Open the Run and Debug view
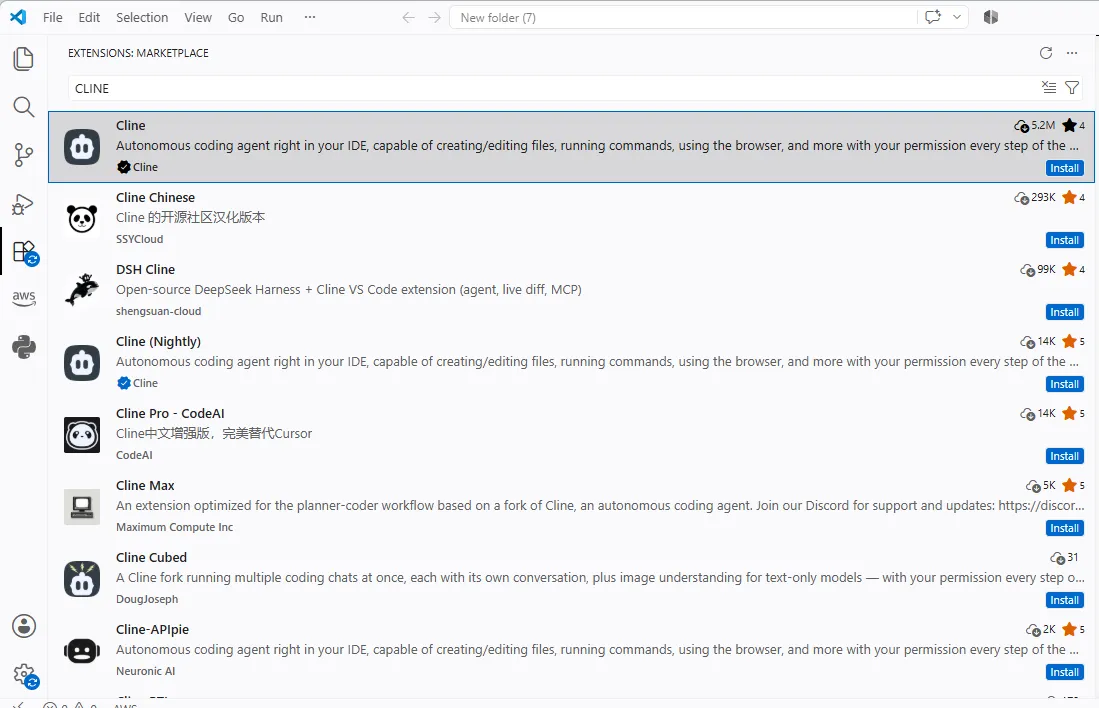1099x708 pixels. click(24, 204)
